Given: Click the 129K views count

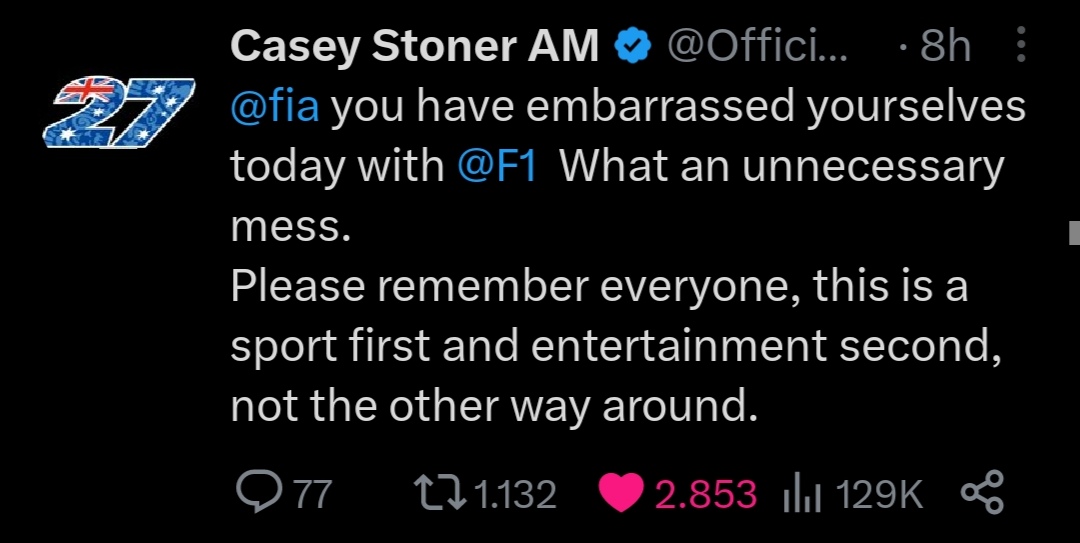Looking at the screenshot, I should pos(879,494).
